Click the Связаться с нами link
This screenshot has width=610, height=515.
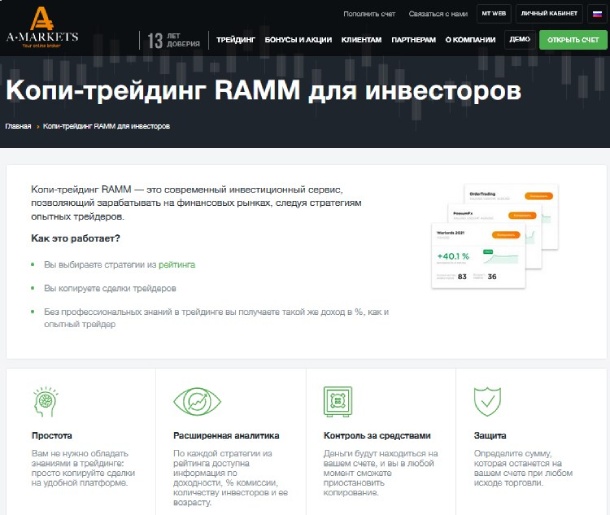(x=438, y=14)
